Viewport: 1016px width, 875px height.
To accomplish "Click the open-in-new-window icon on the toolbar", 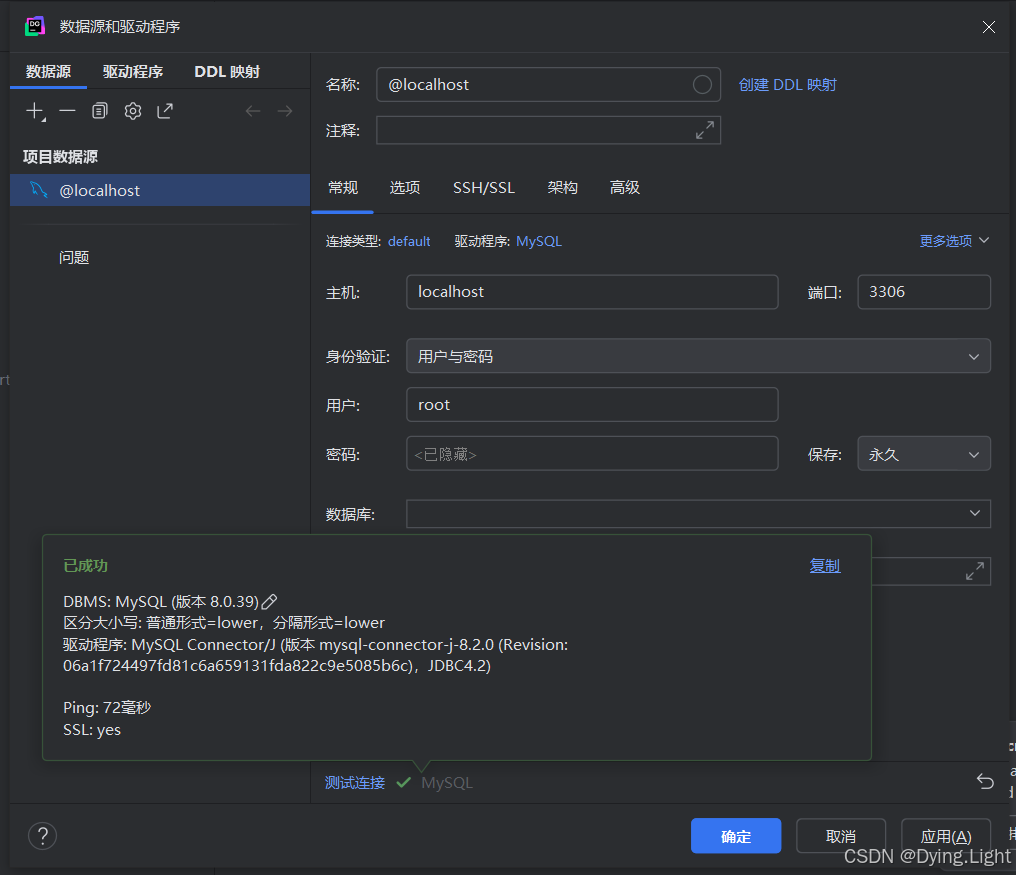I will (165, 111).
